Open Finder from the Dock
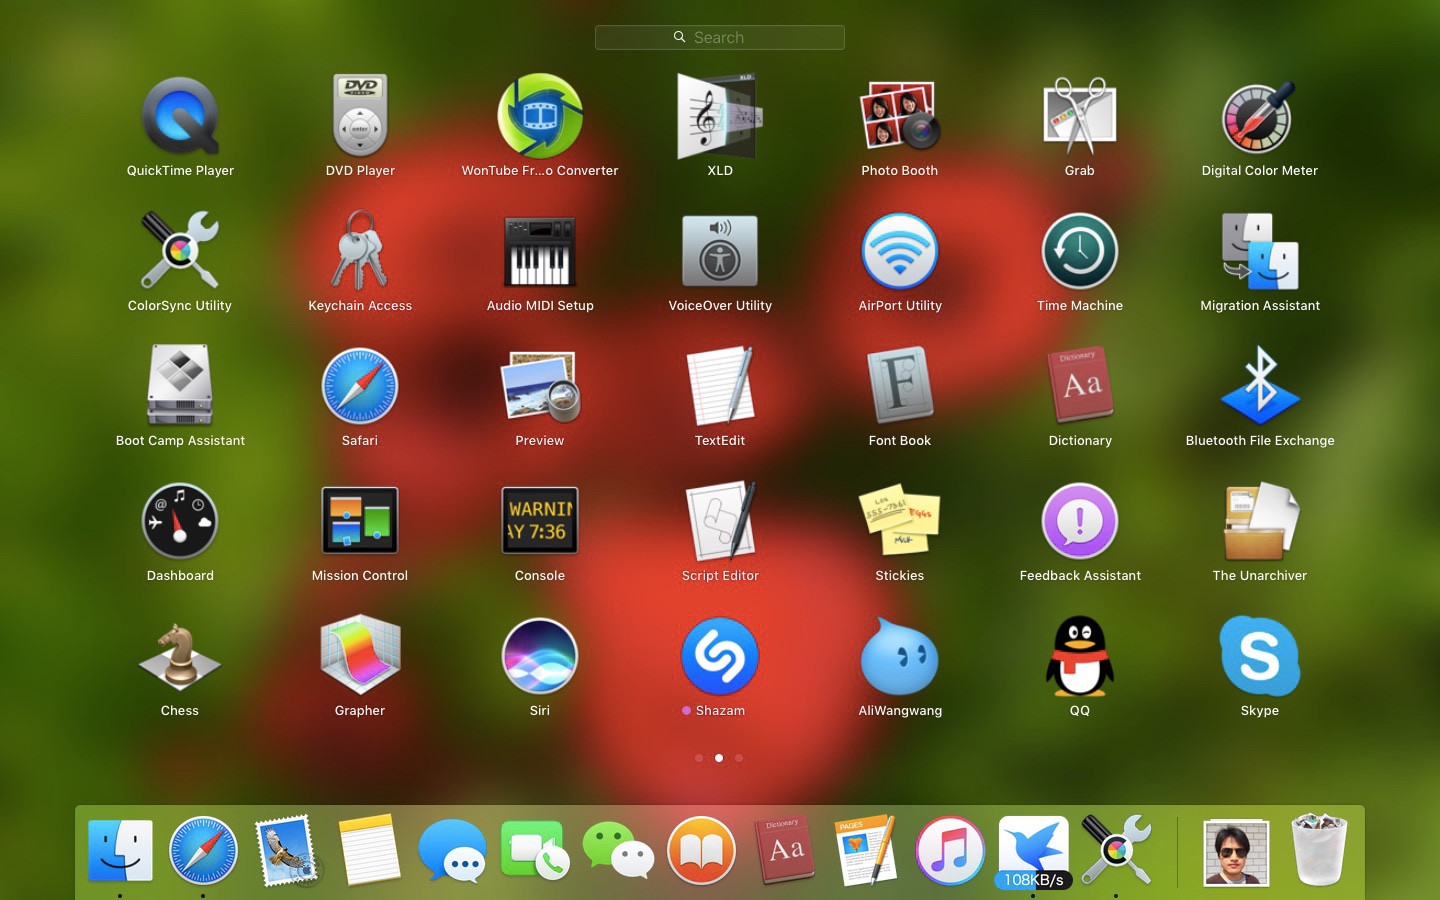 [x=120, y=851]
